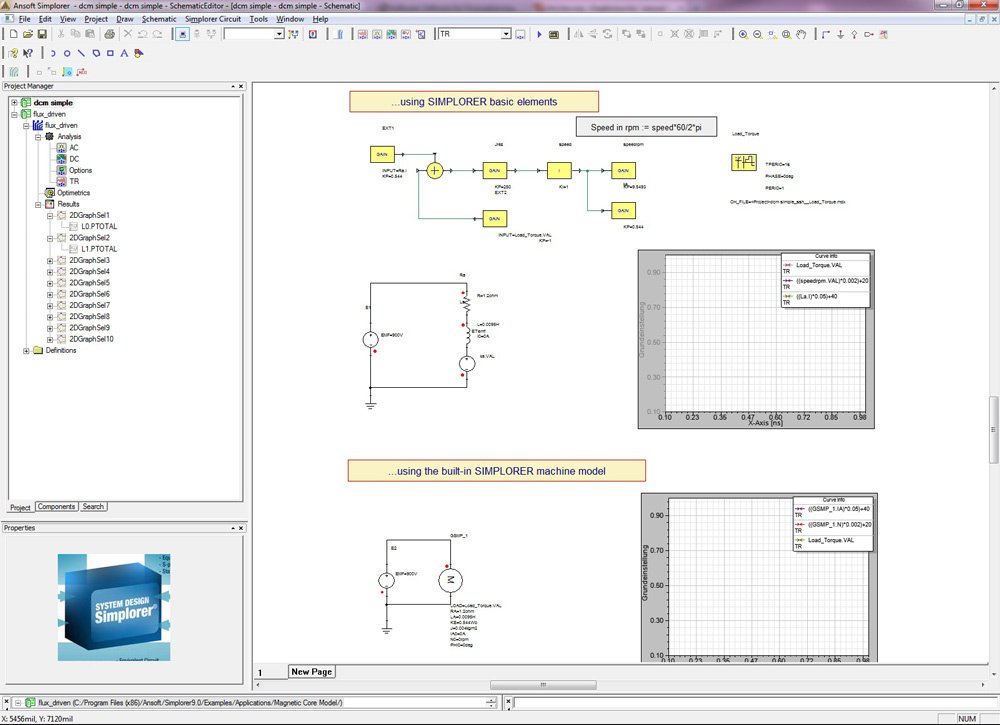Viewport: 1000px width, 725px height.
Task: Click the Zoom In magnifier icon
Action: [x=743, y=34]
